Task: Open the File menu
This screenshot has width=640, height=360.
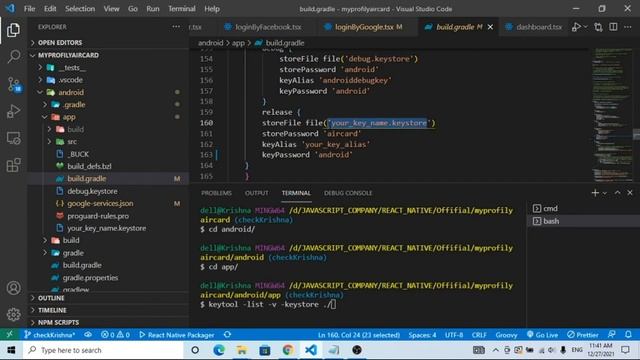Action: click(x=29, y=9)
